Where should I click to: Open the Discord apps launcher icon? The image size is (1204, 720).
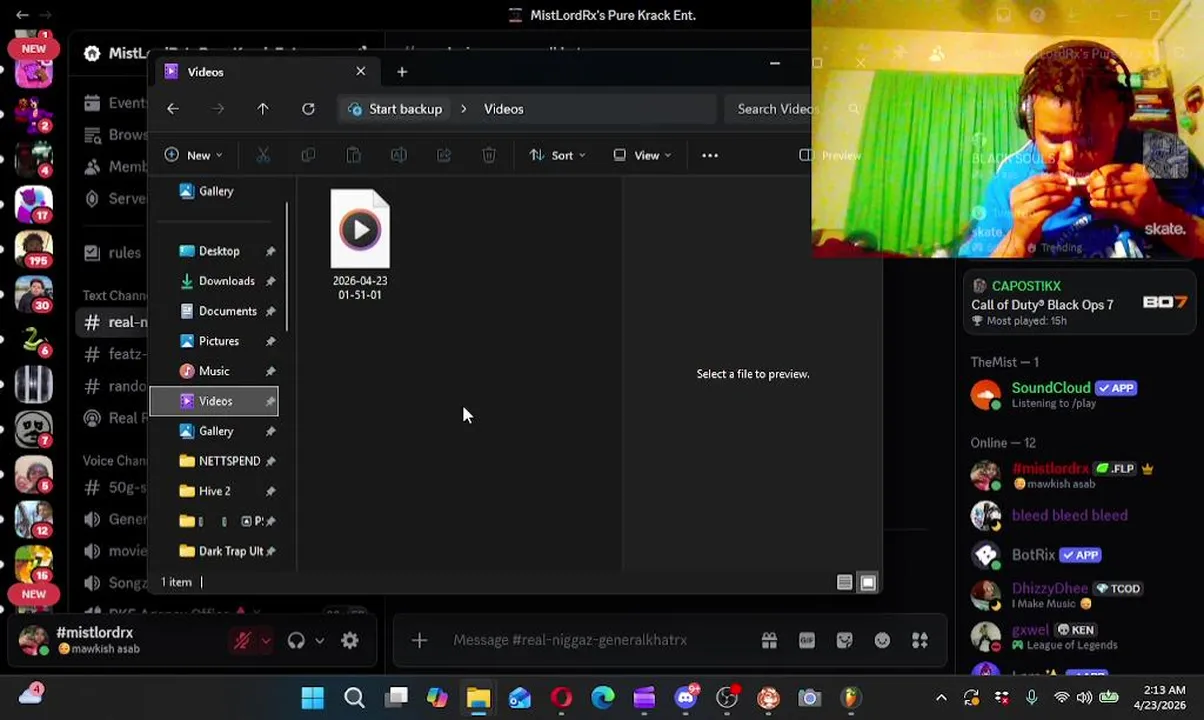[x=920, y=640]
